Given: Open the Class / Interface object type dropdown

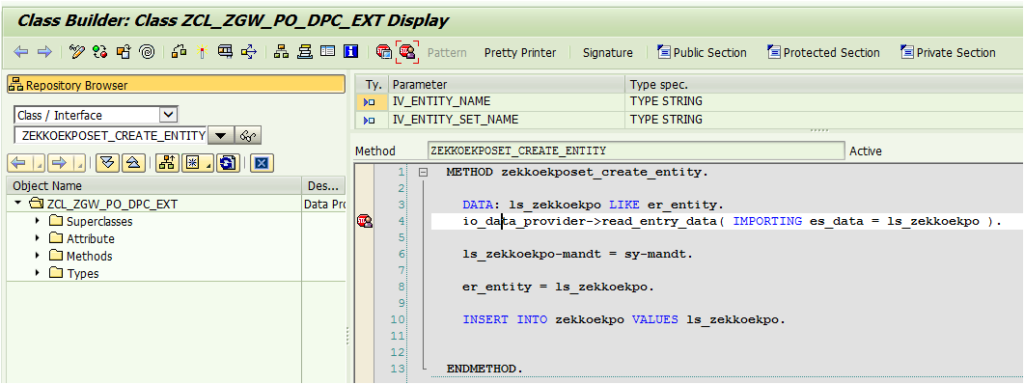Looking at the screenshot, I should pyautogui.click(x=168, y=115).
